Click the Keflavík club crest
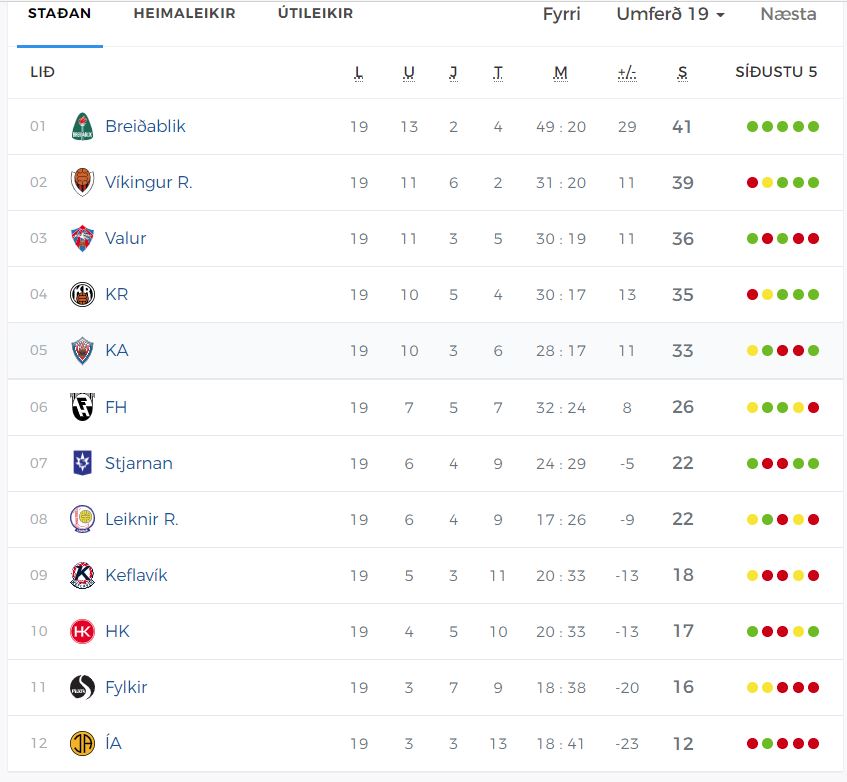 (x=82, y=576)
